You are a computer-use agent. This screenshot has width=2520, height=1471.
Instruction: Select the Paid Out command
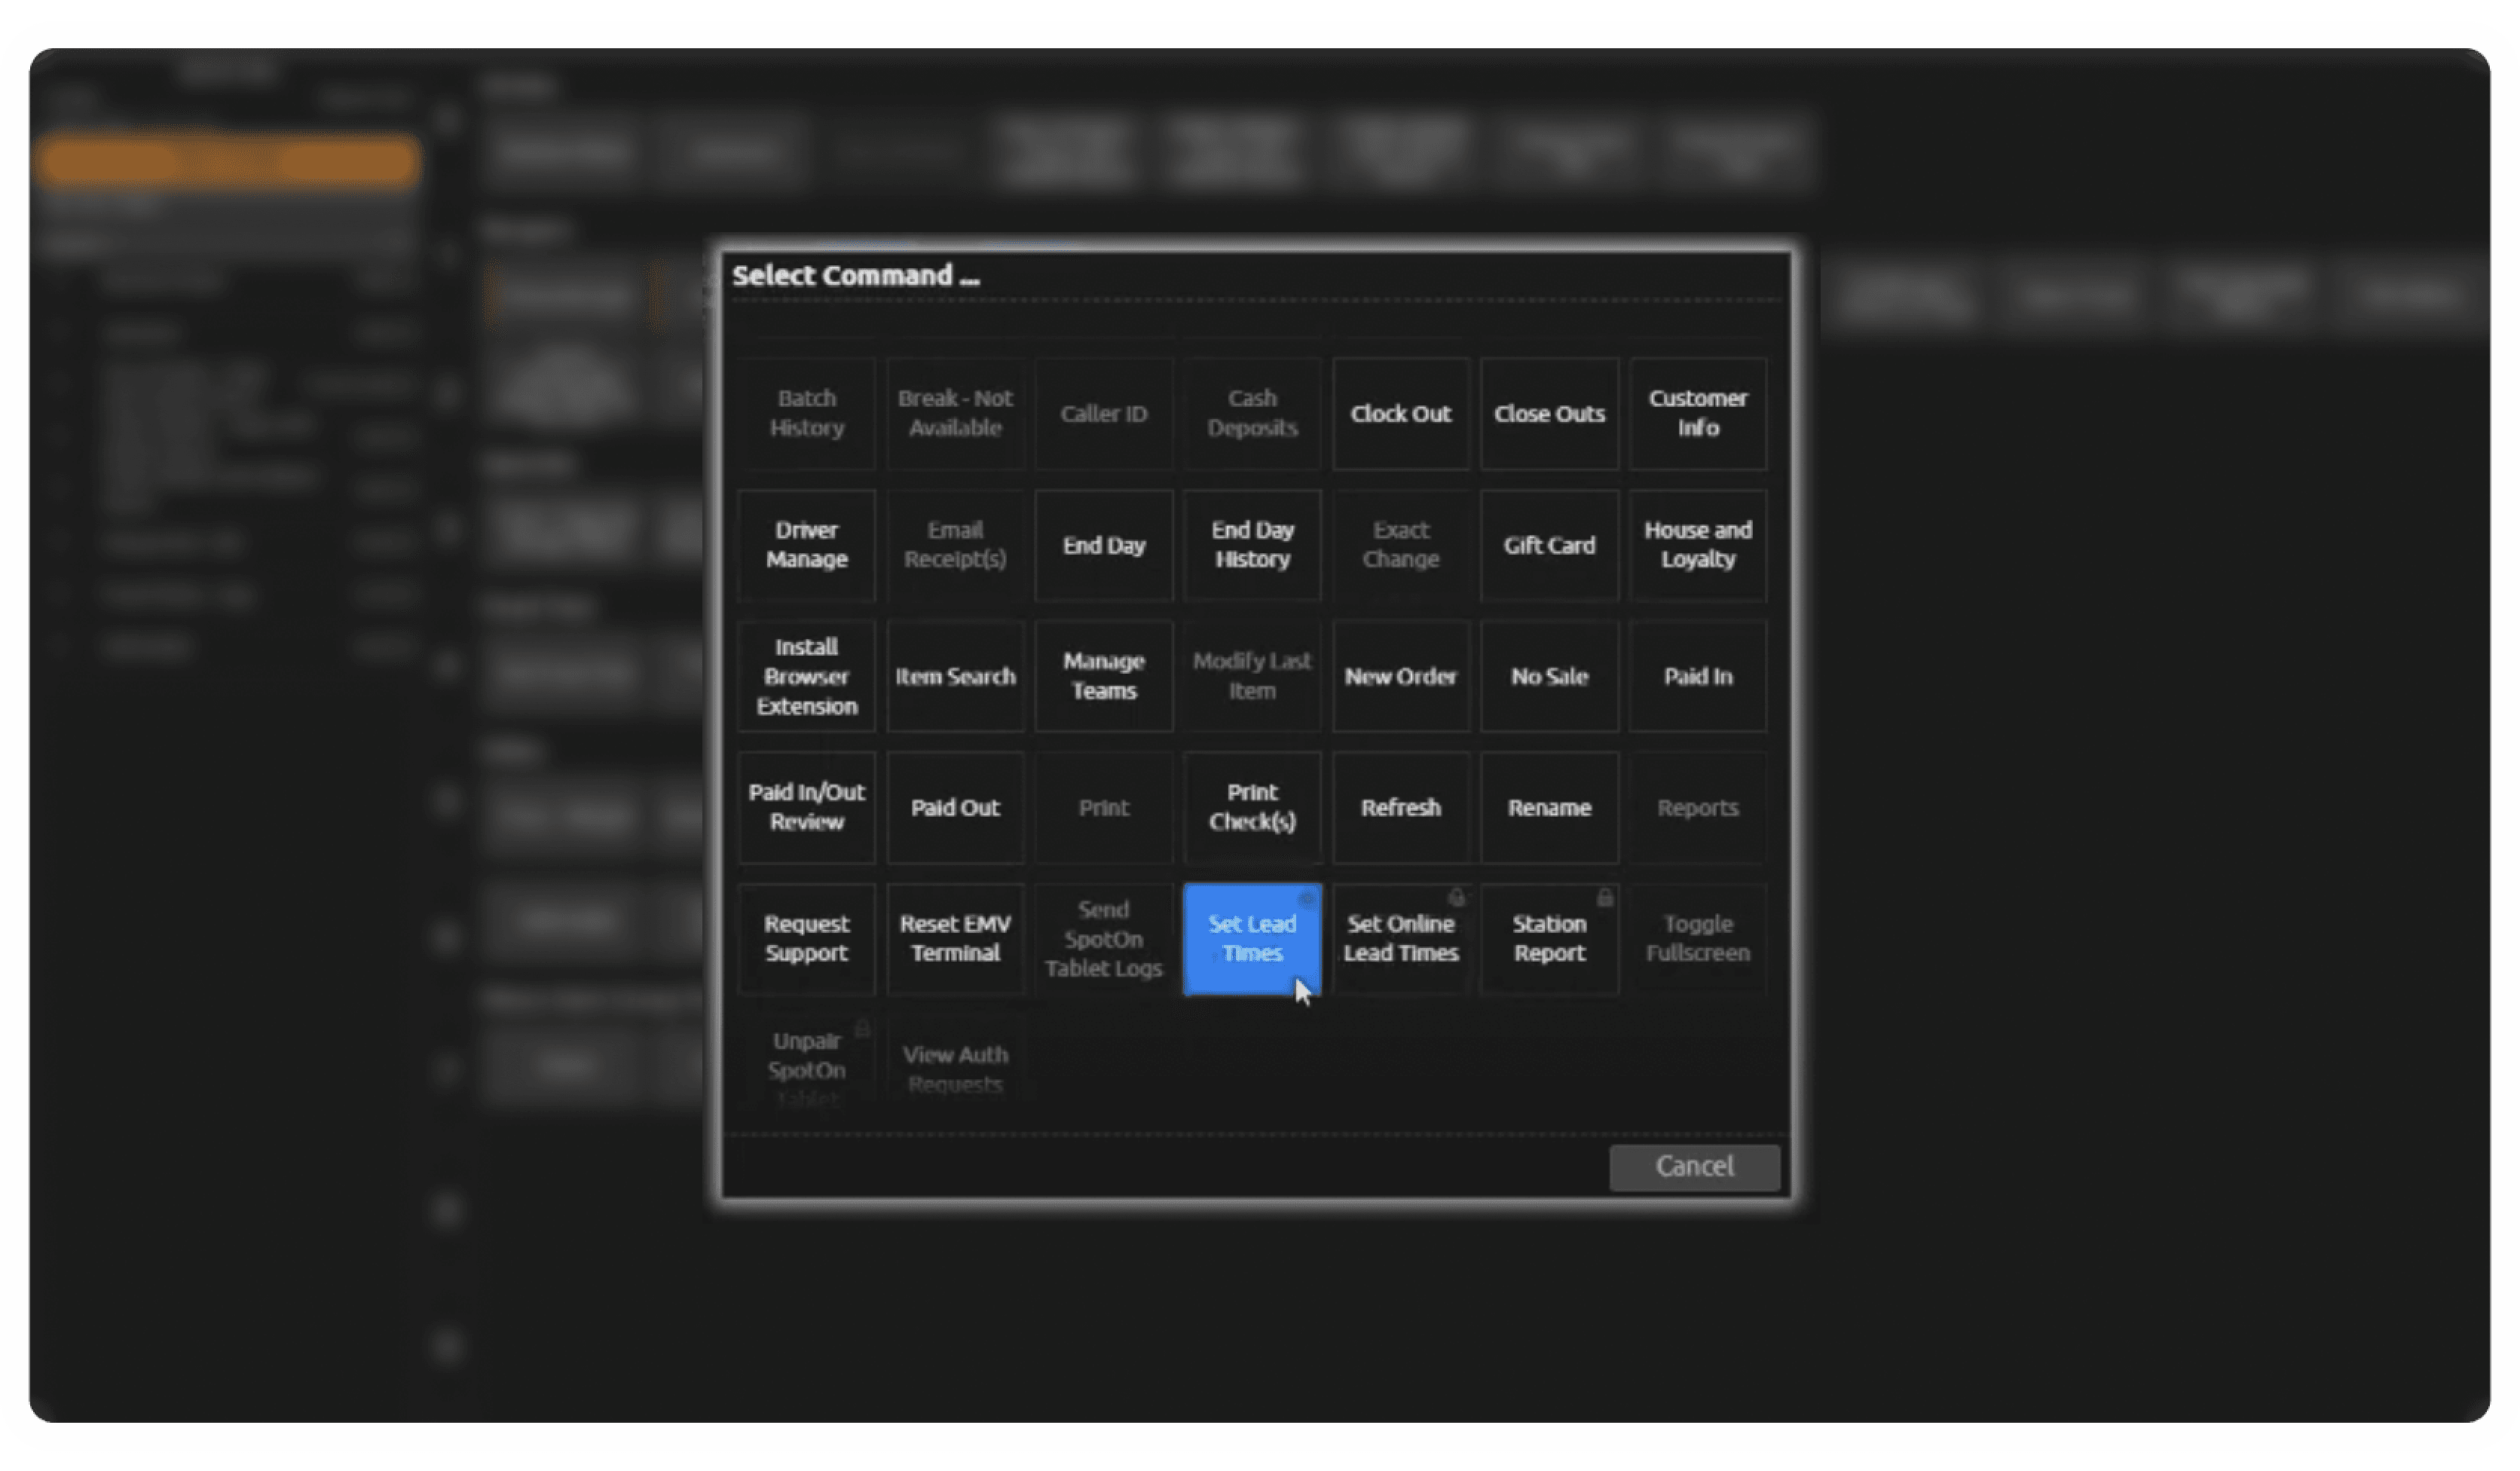pos(955,807)
